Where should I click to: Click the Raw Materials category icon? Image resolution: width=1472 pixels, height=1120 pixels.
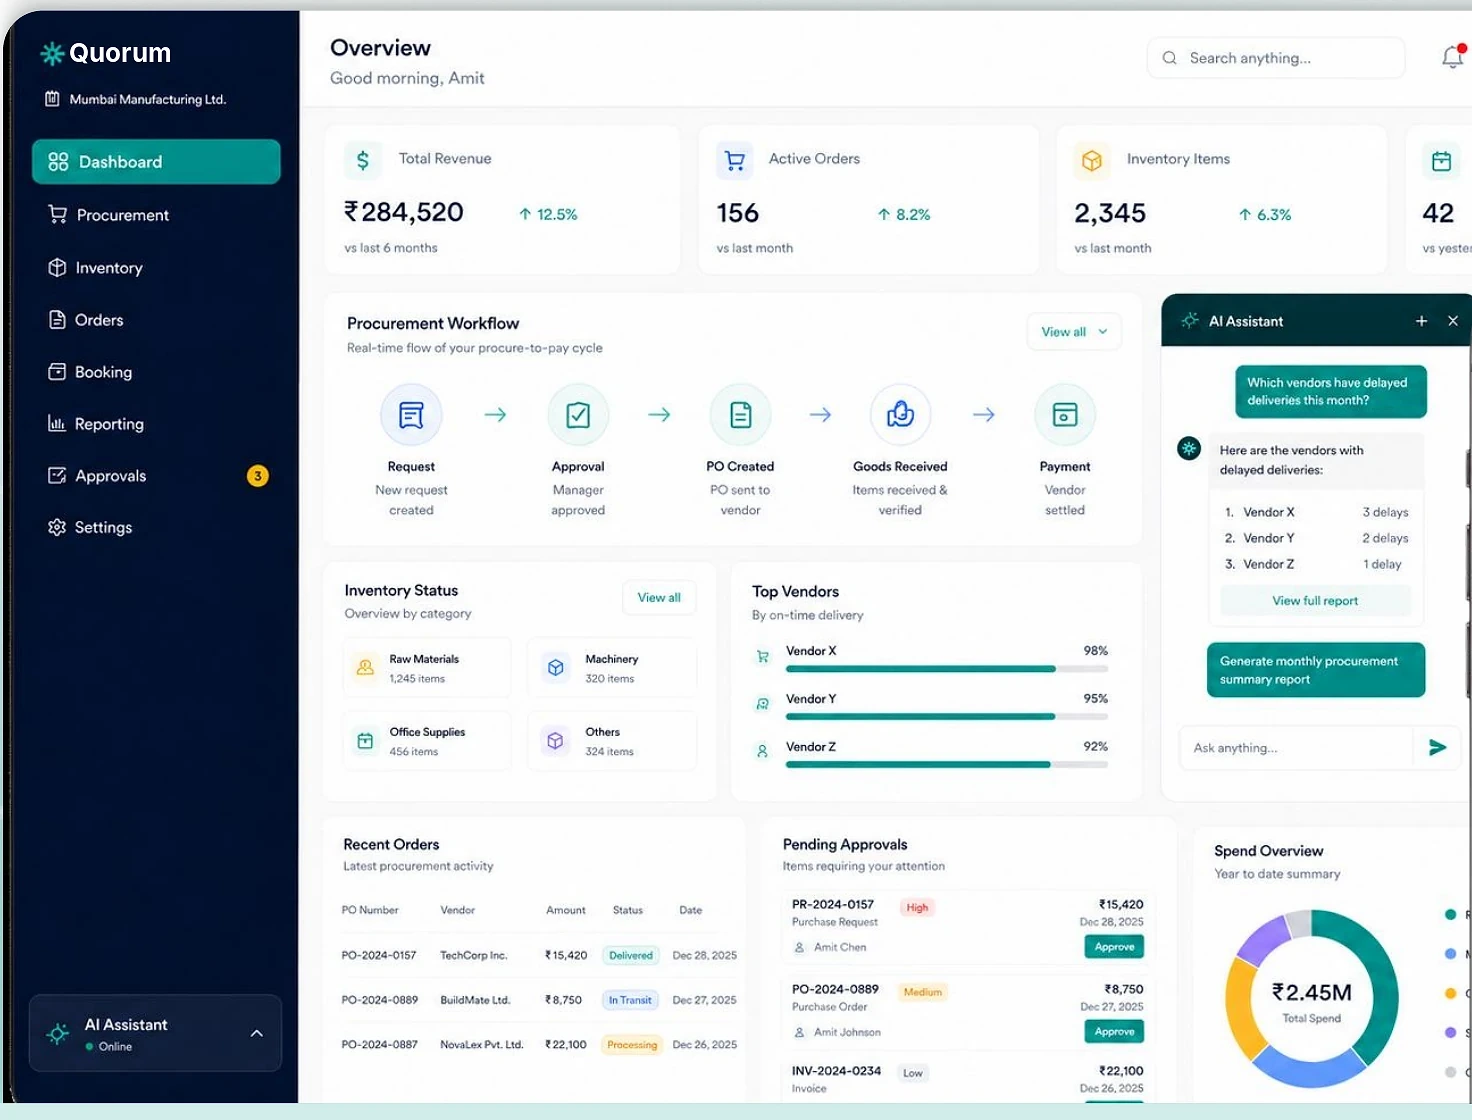[365, 667]
